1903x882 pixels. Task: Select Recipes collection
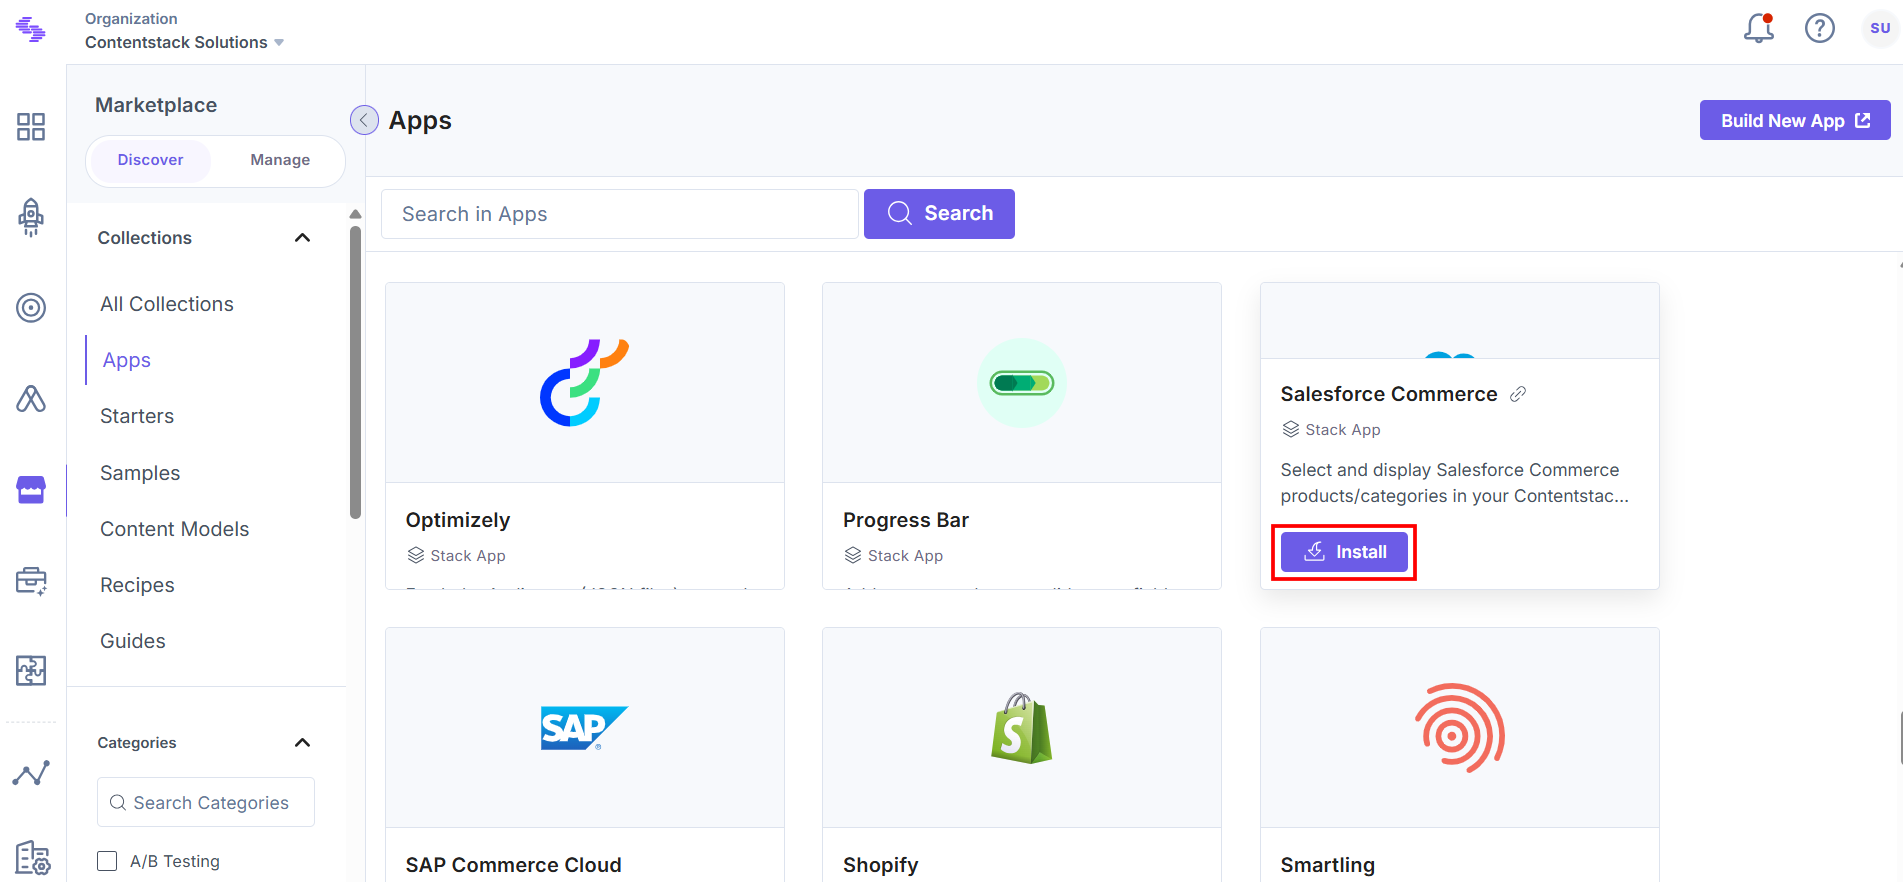[x=137, y=585]
